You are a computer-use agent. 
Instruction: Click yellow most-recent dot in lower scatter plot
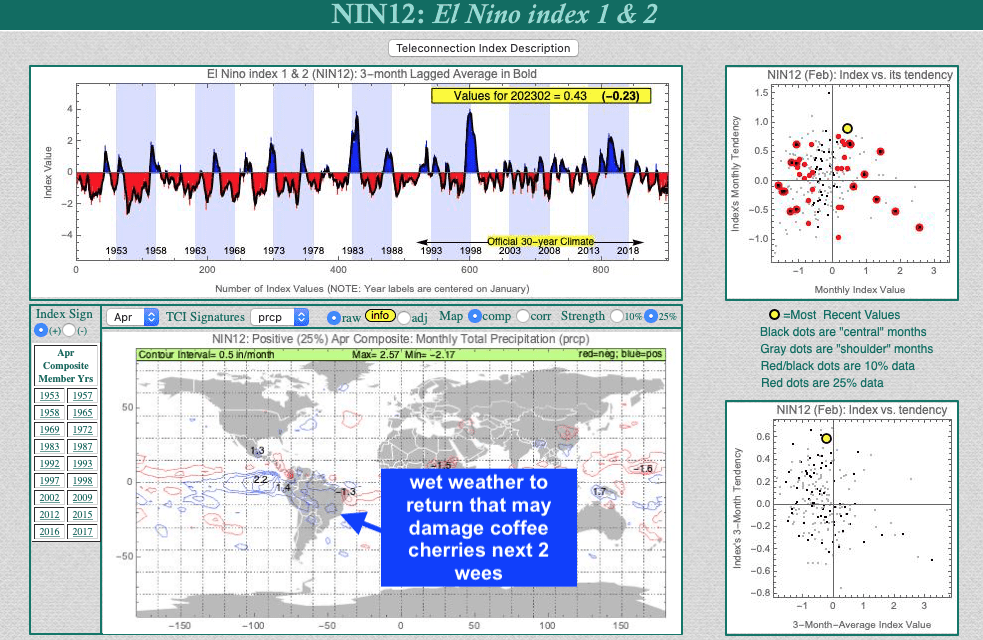826,438
